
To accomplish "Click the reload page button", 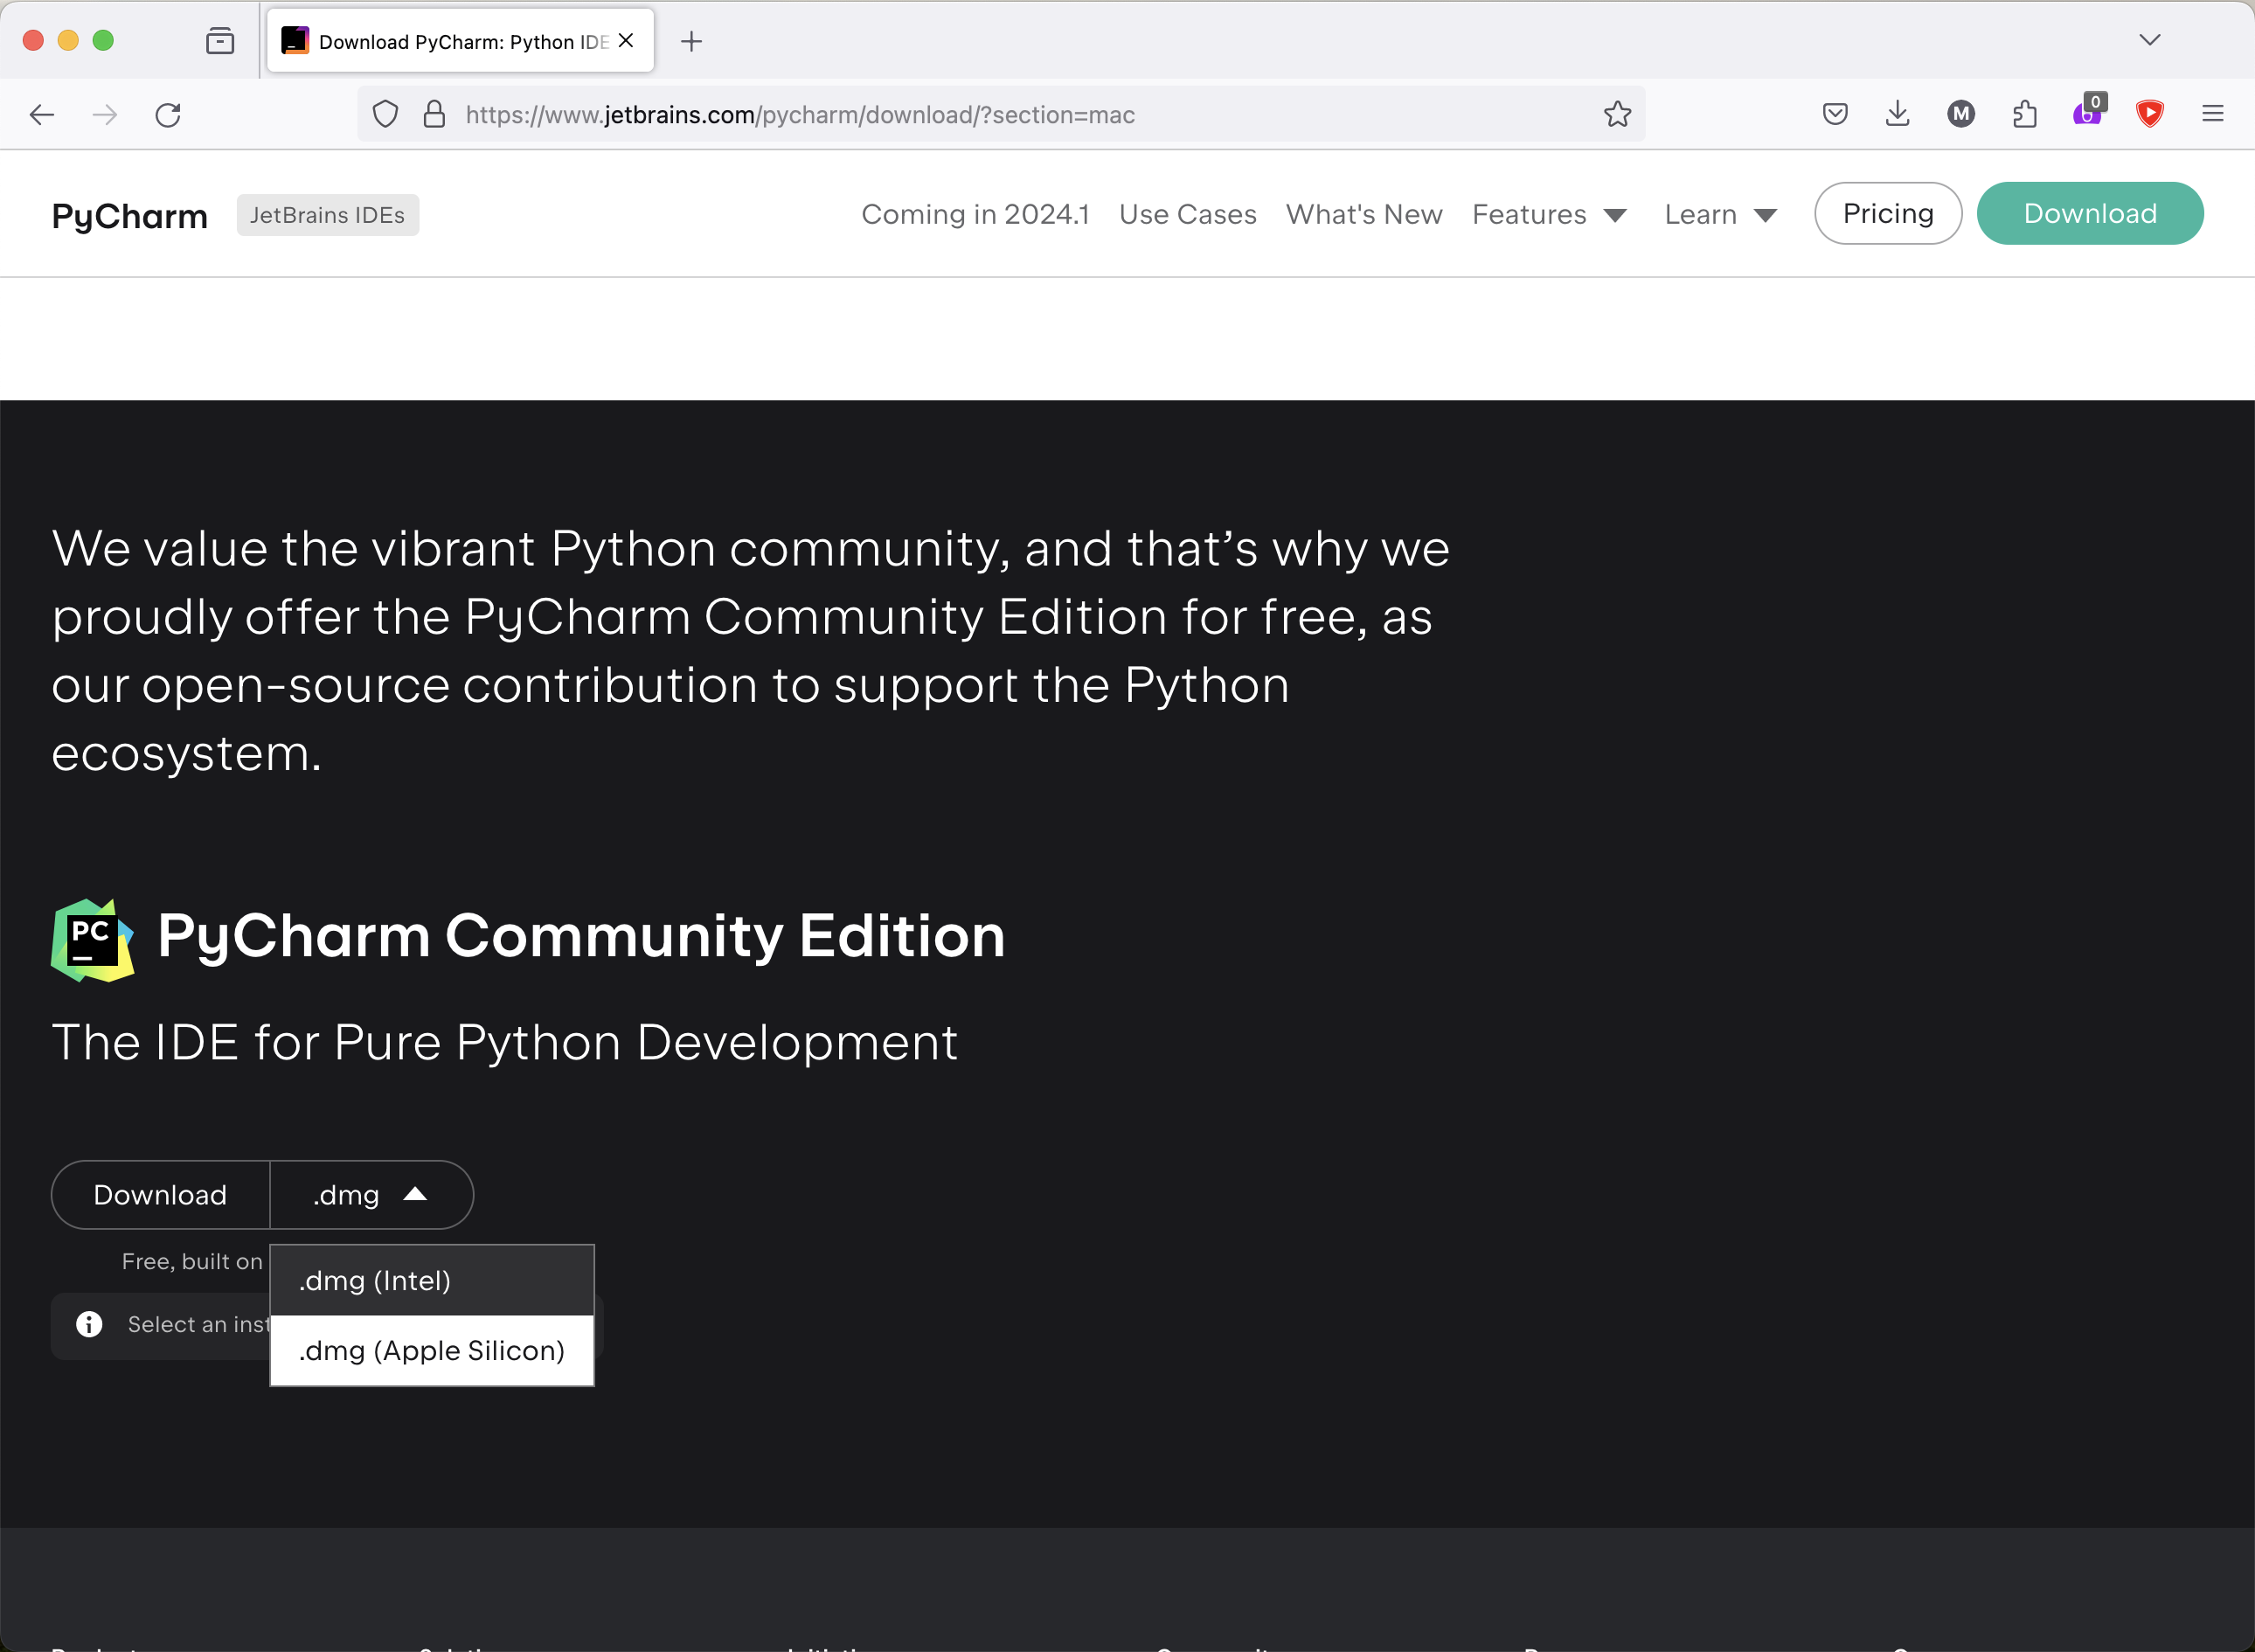I will (x=168, y=114).
